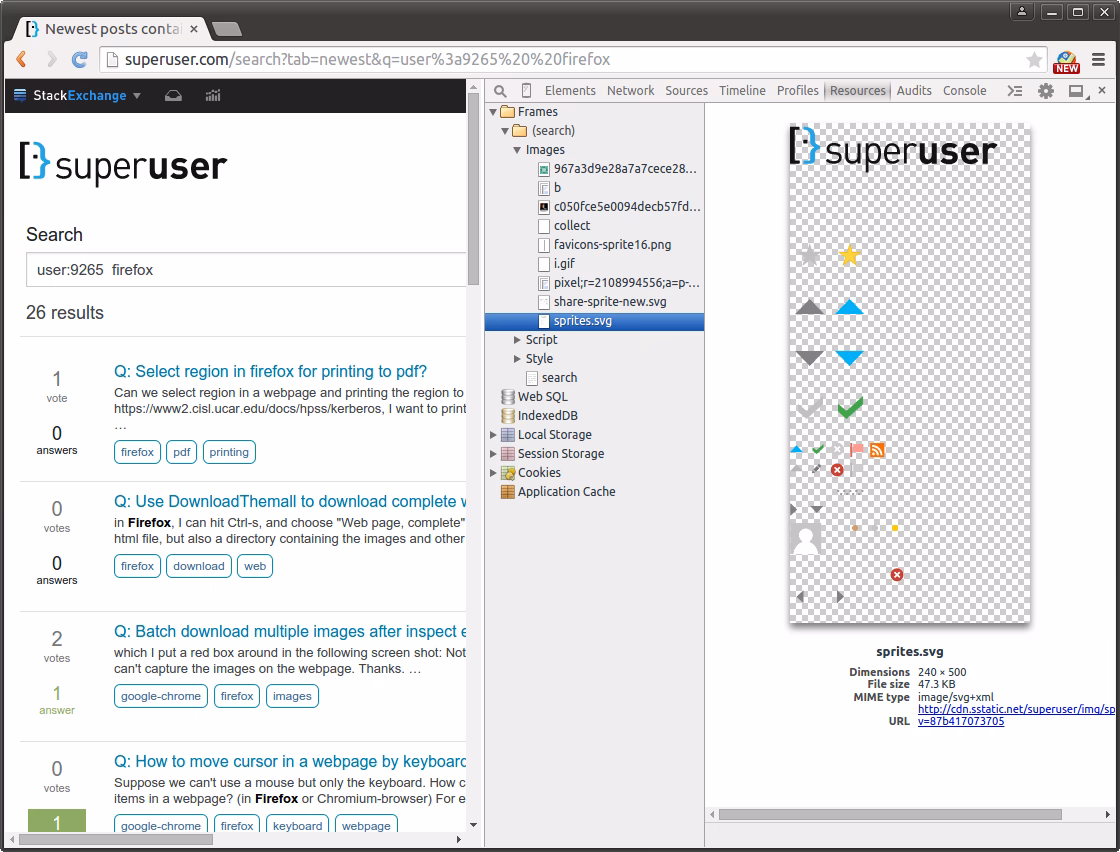The width and height of the screenshot is (1120, 852).
Task: Expand the Cookies node
Action: (x=493, y=473)
